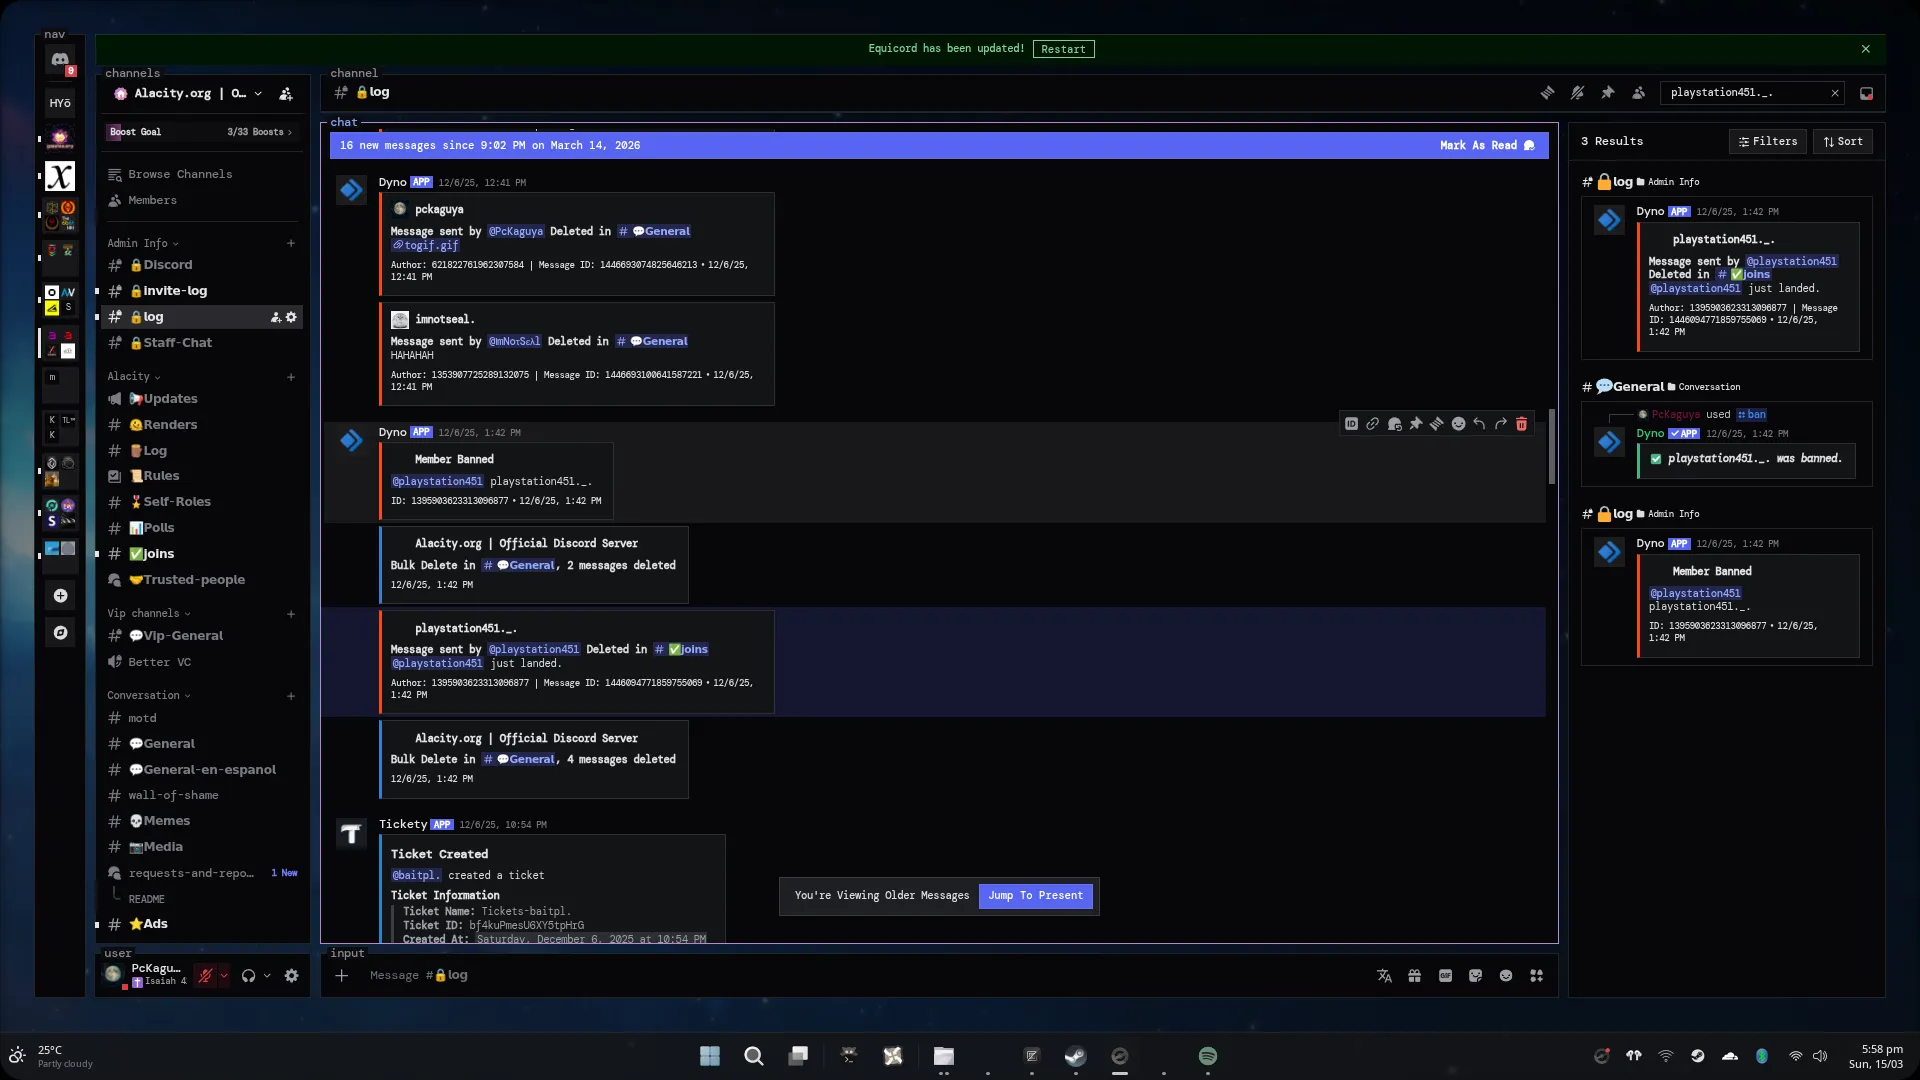Open pinned messages in channel header

[x=1608, y=93]
